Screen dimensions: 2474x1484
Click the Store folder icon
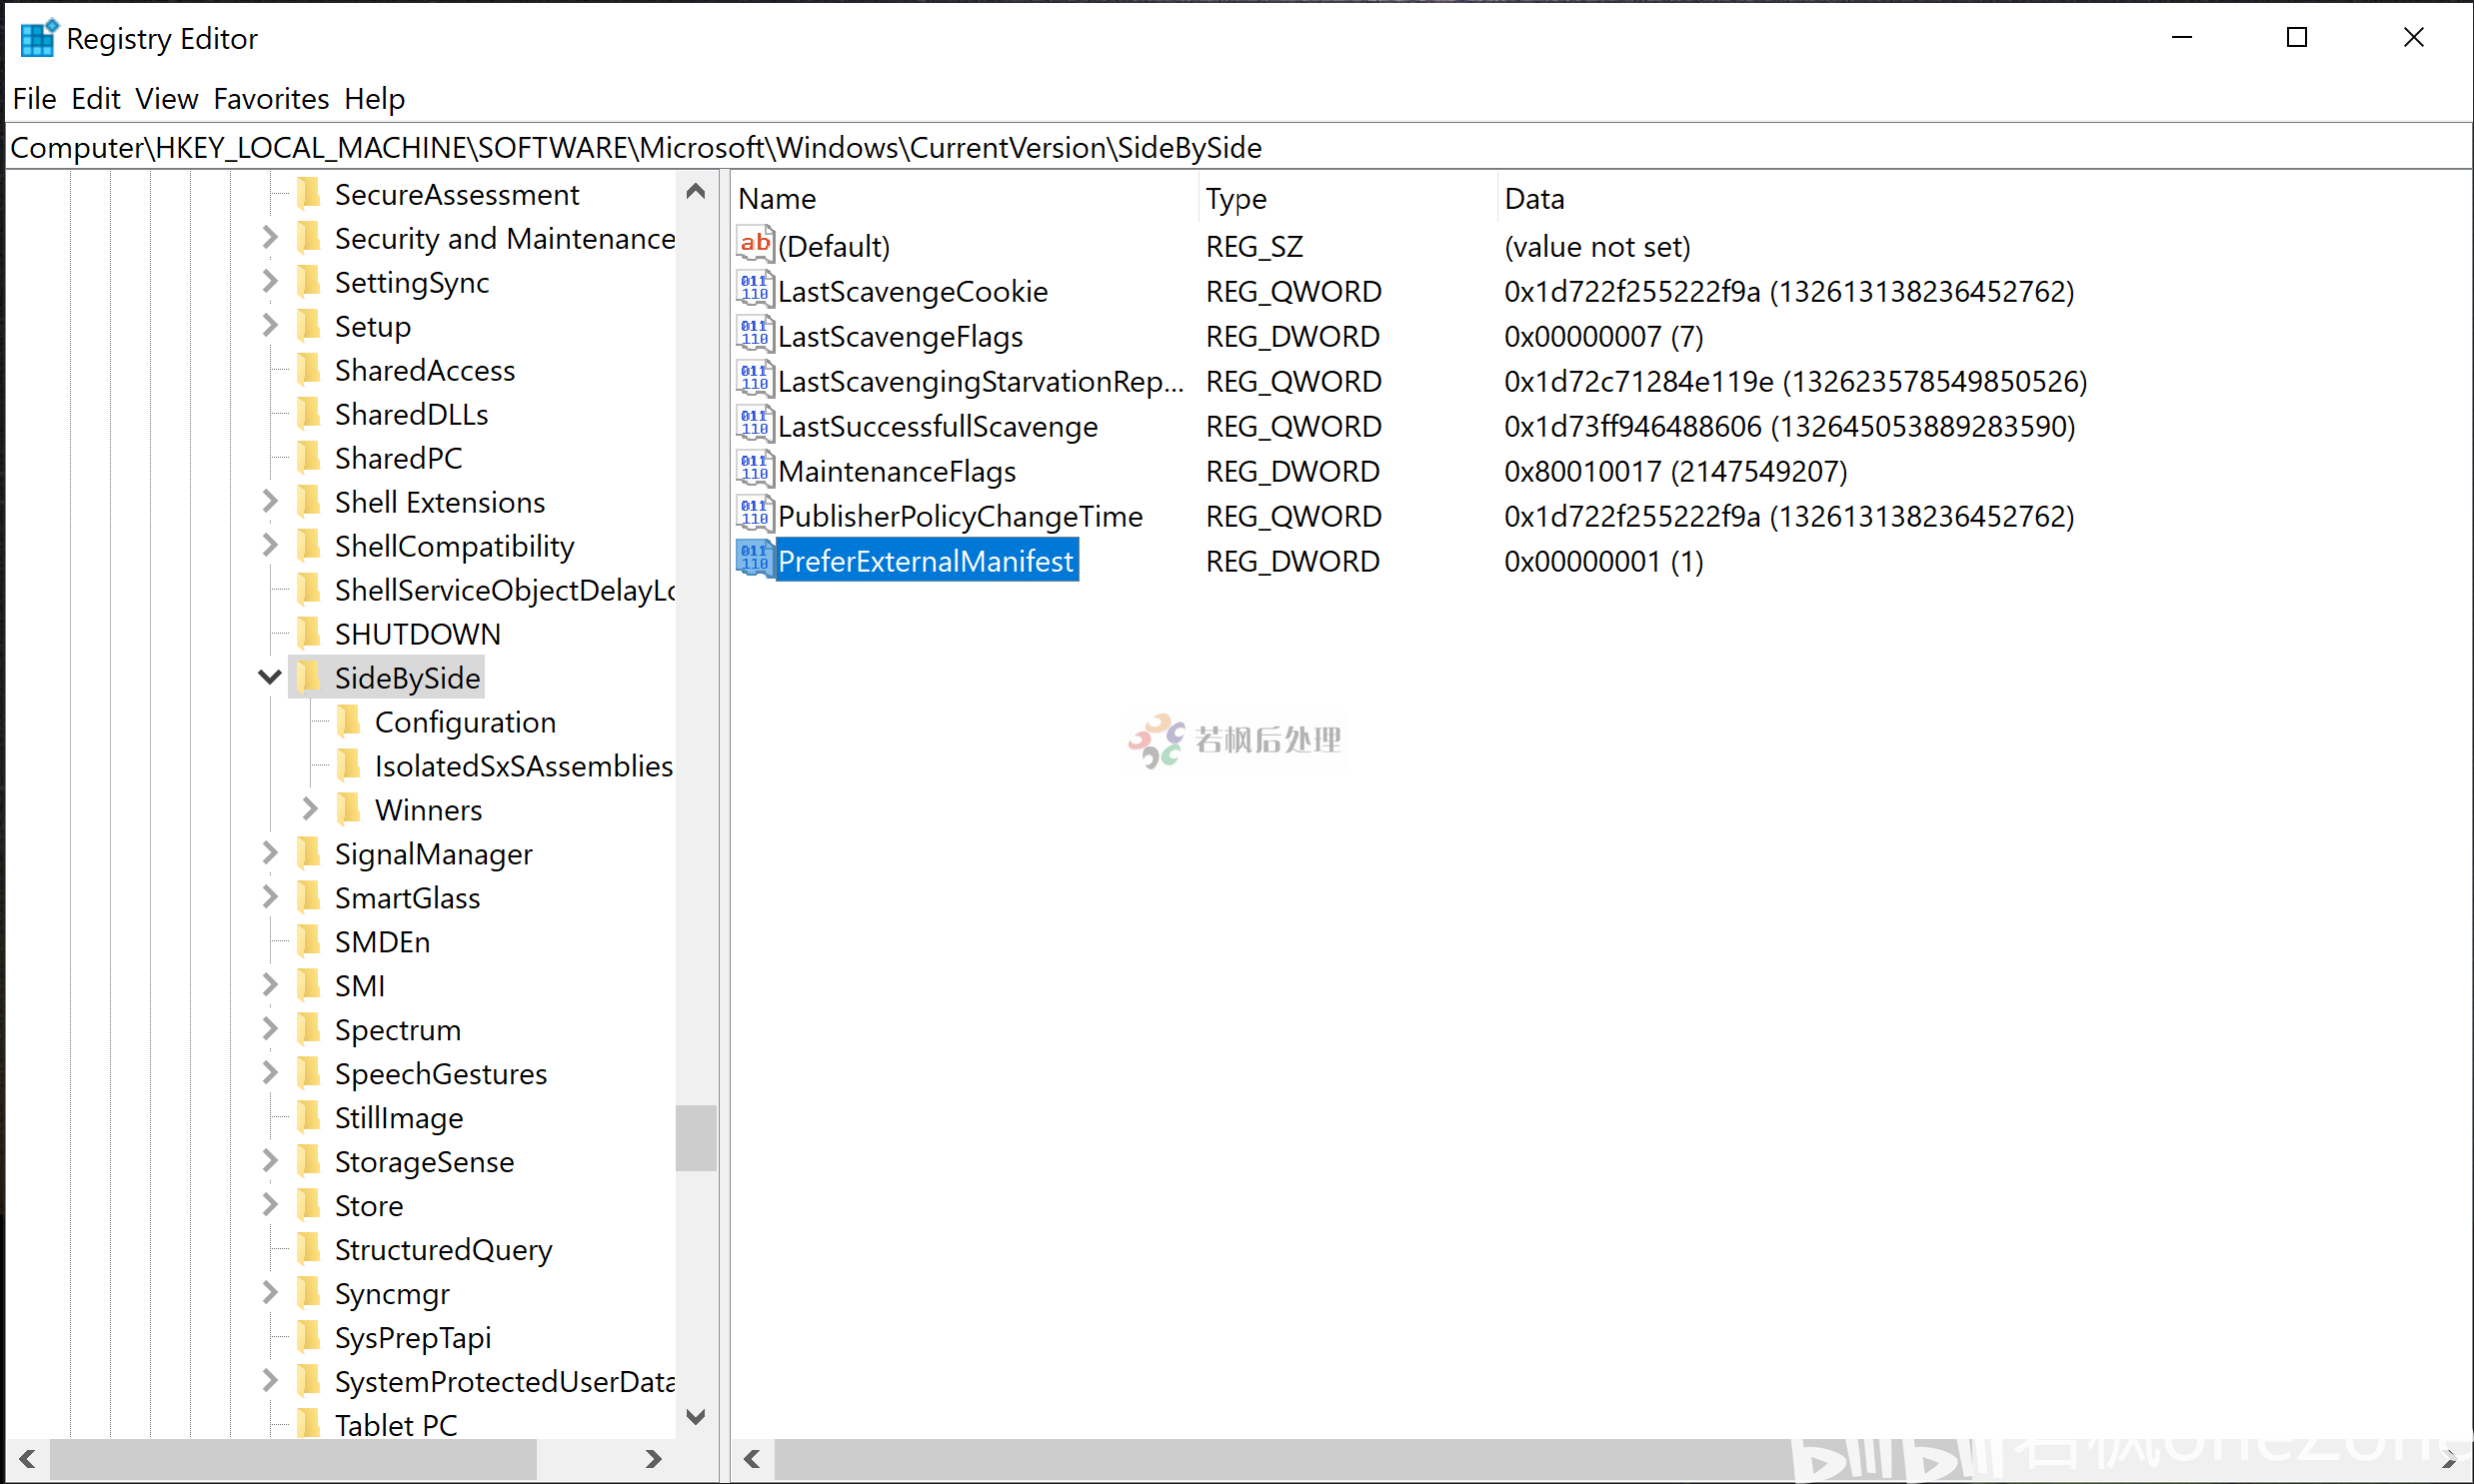[x=309, y=1205]
